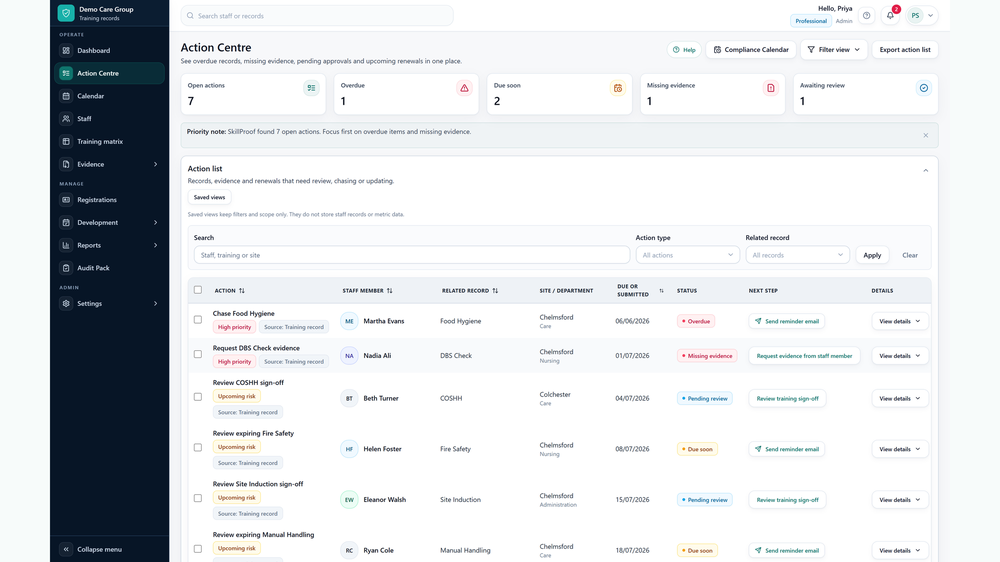Click the ME avatar for Martha Evans

[x=349, y=322]
